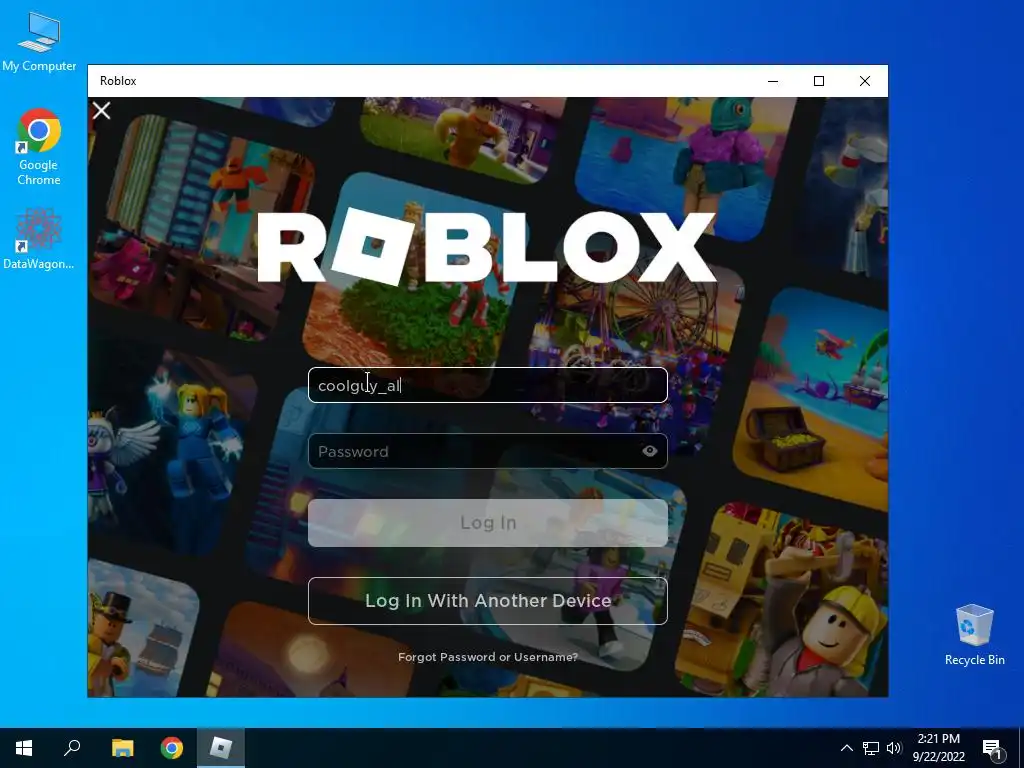Select the My Computer desktop icon
Screen dimensions: 1024x768
[x=39, y=42]
